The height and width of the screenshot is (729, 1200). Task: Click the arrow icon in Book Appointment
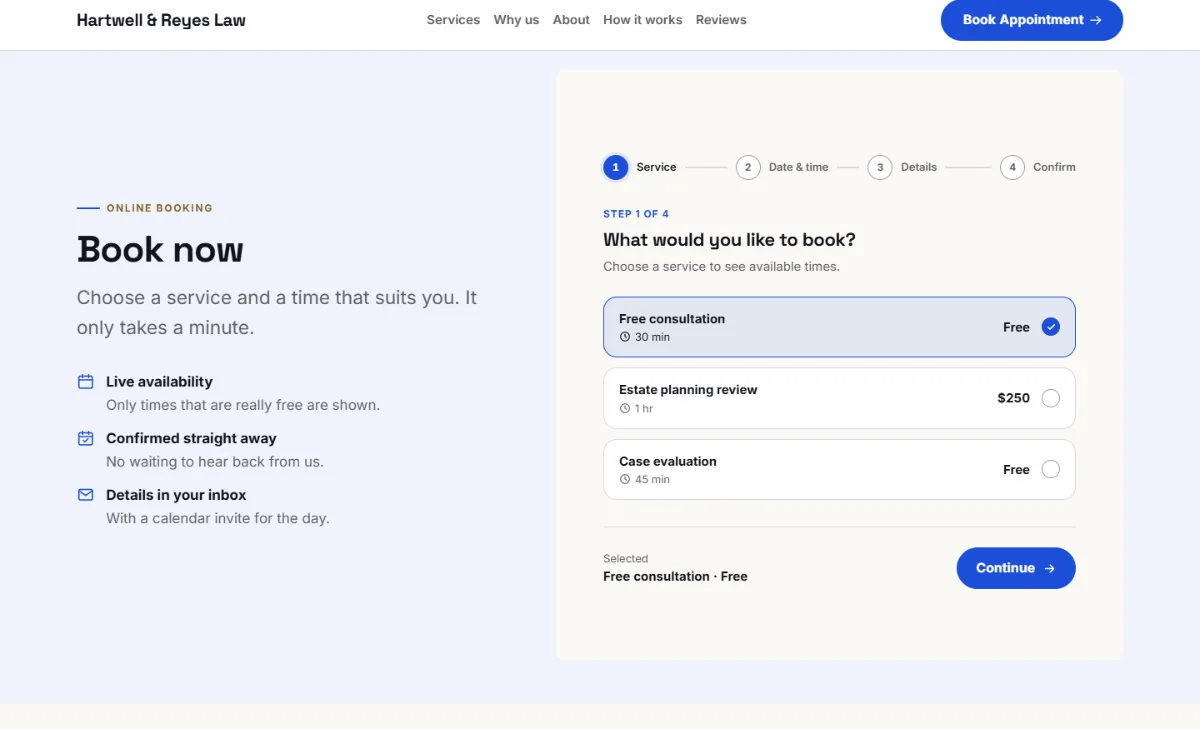pyautogui.click(x=1096, y=20)
